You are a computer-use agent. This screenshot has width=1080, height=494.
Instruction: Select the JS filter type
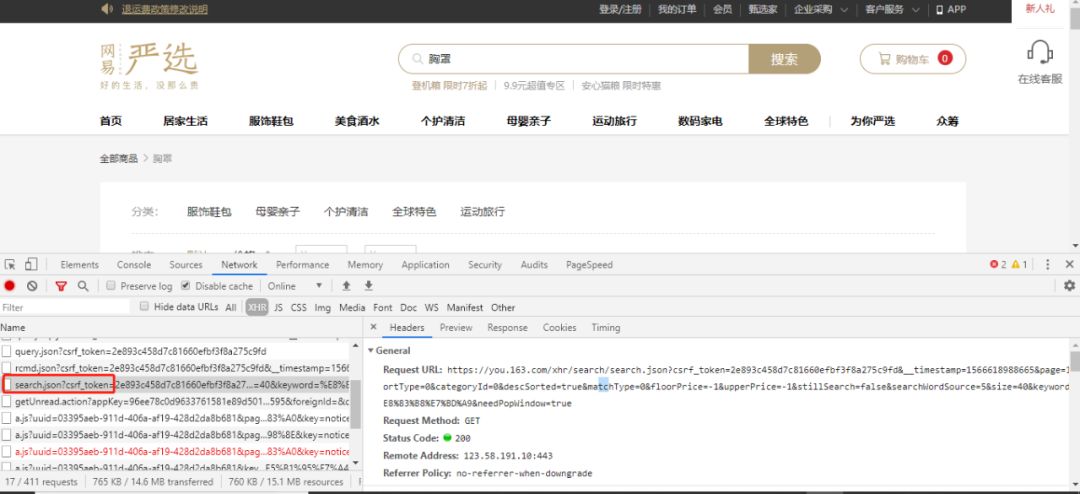pos(278,307)
